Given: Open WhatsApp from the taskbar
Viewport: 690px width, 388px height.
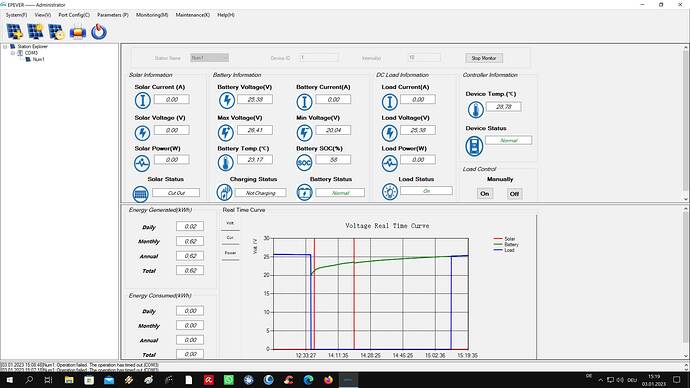Looking at the screenshot, I should pos(228,380).
